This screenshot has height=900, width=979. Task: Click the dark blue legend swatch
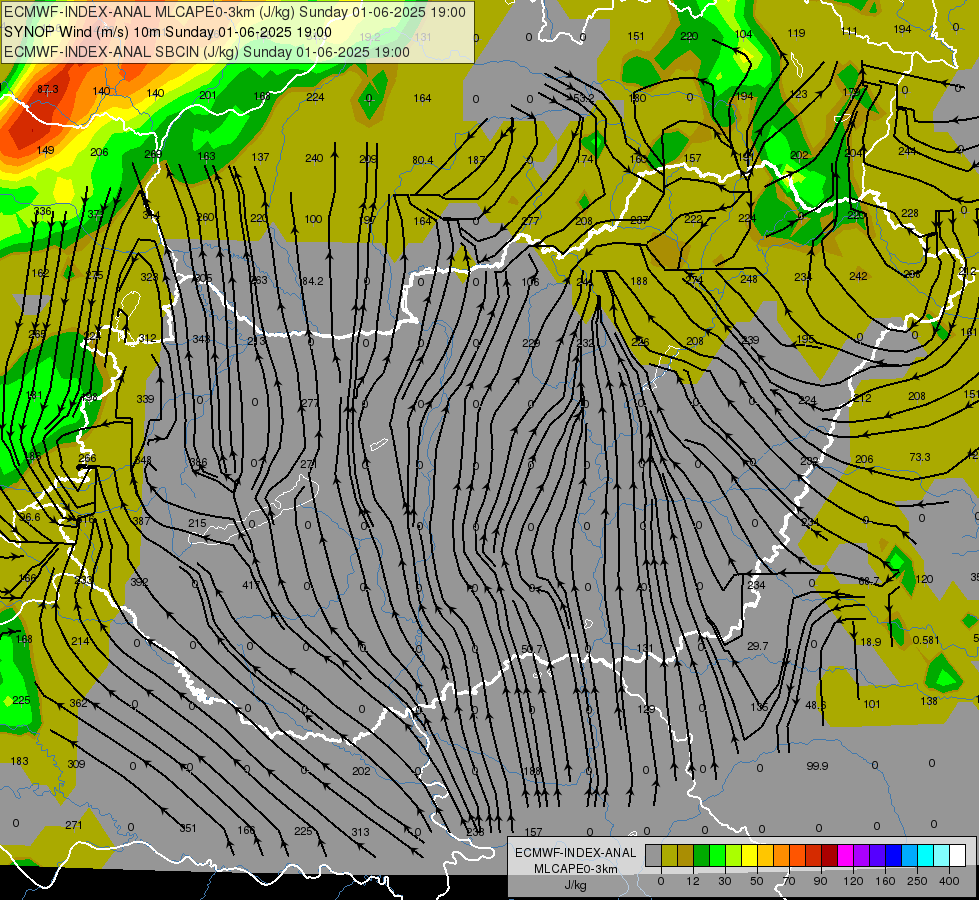pos(893,855)
